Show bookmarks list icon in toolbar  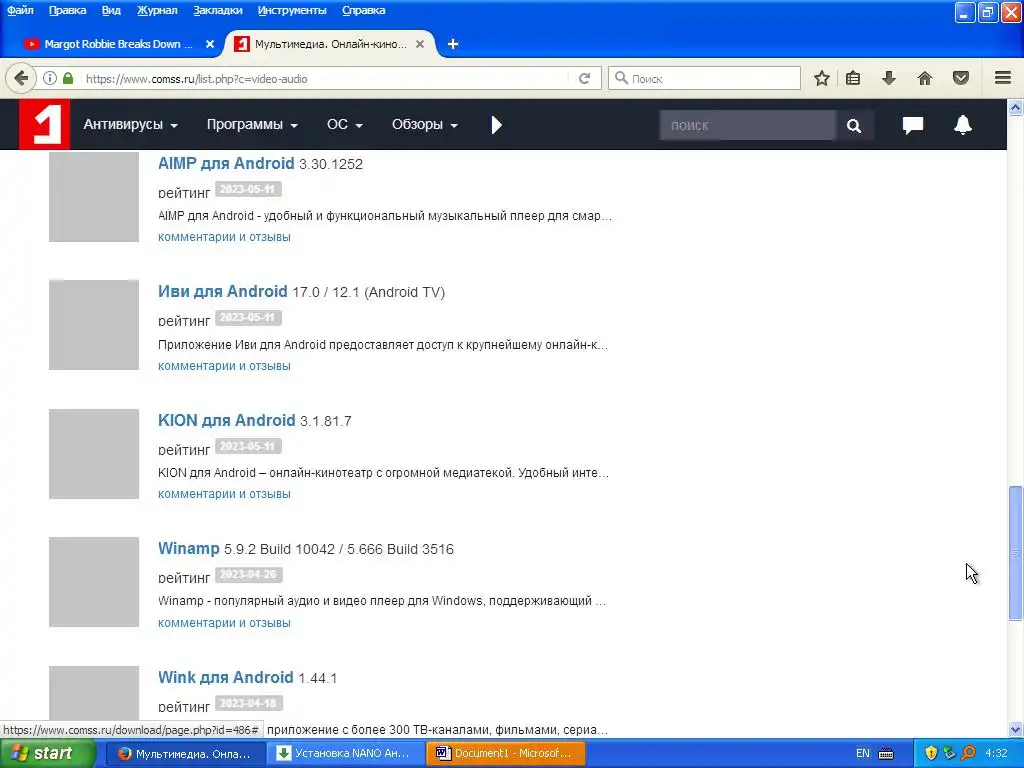[x=853, y=78]
